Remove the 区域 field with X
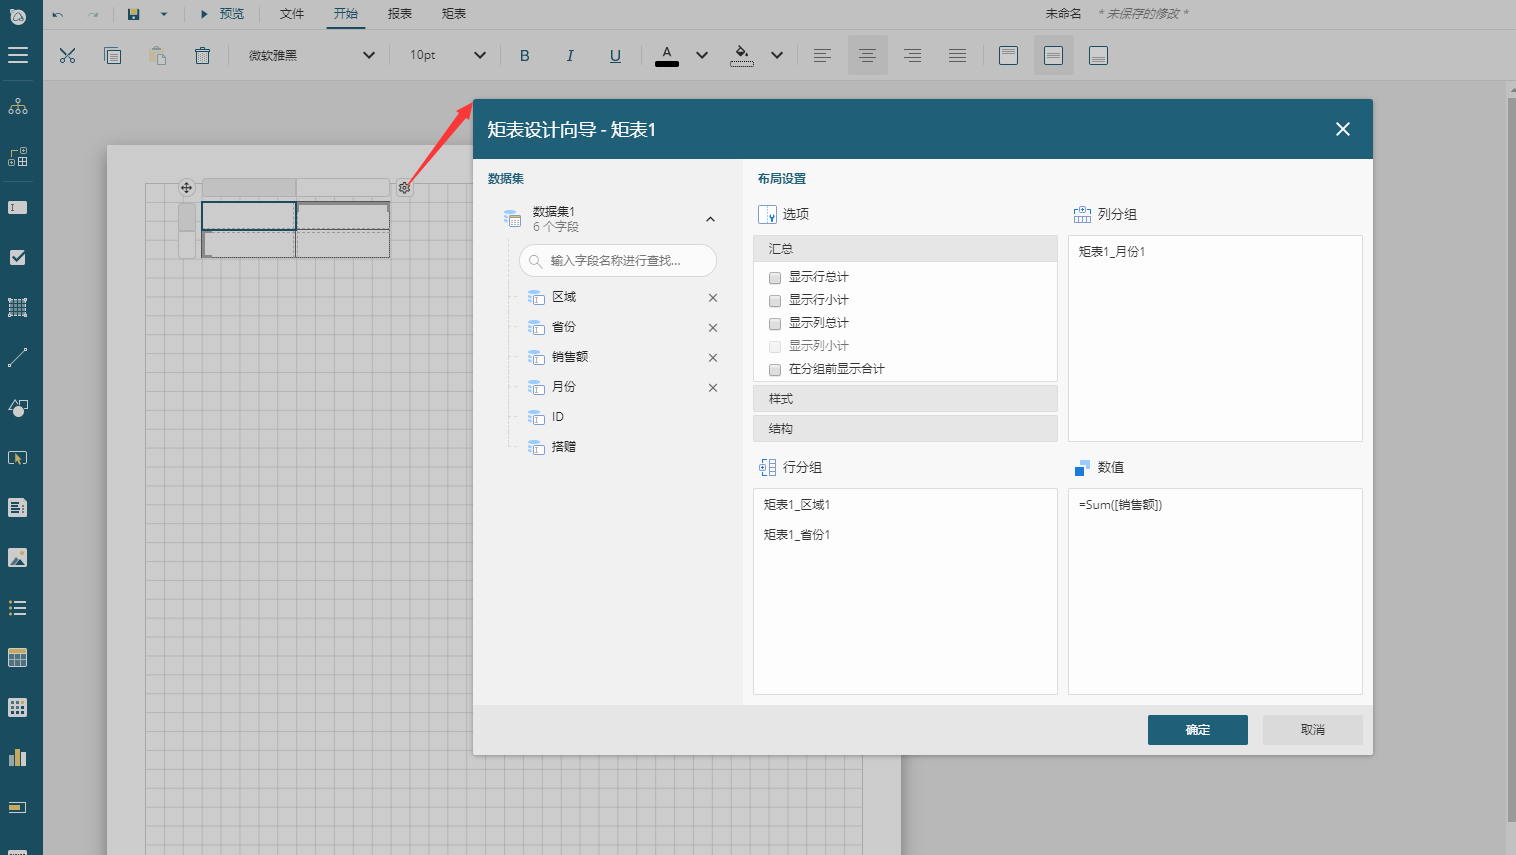 [713, 298]
